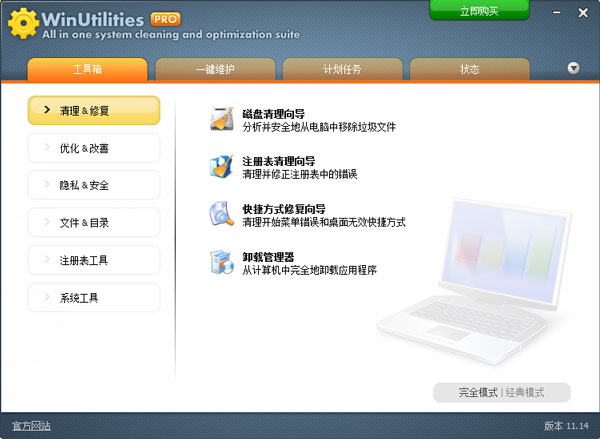The height and width of the screenshot is (439, 600).
Task: Select 系统工具 category
Action: click(x=94, y=297)
